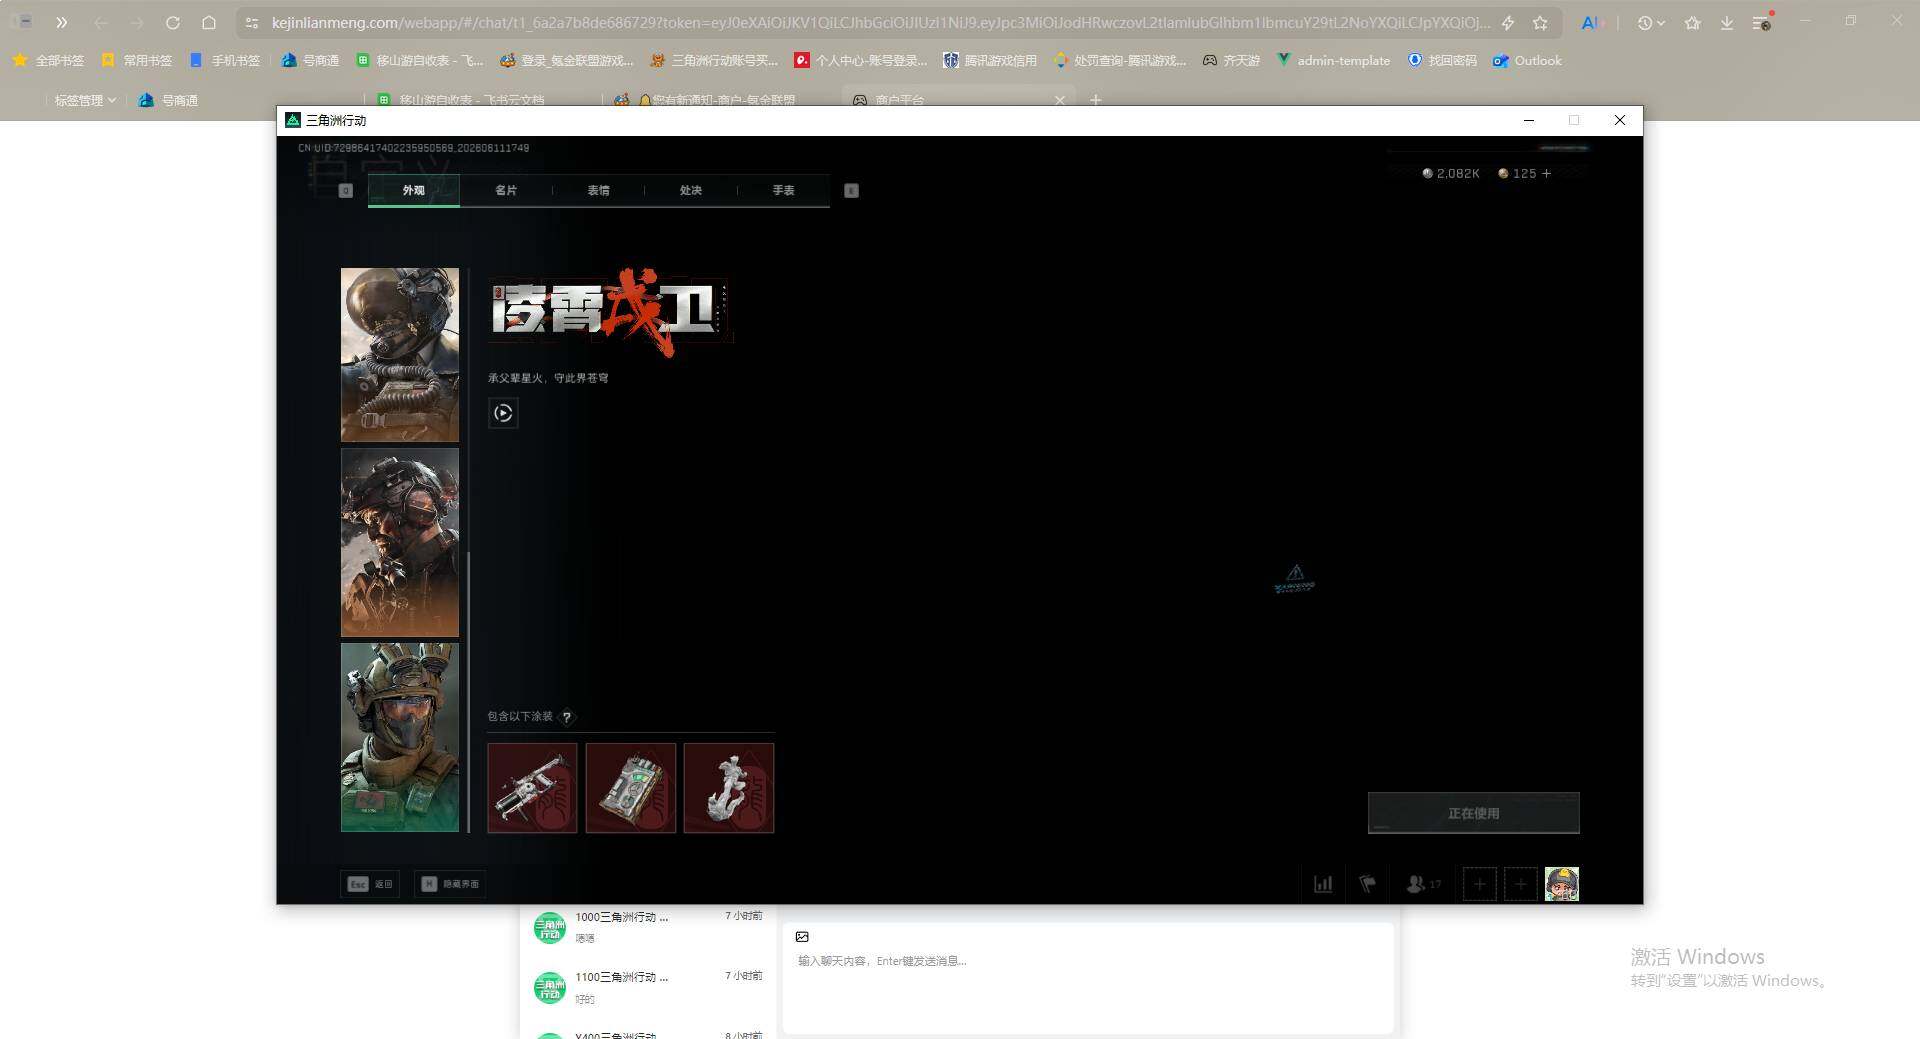The width and height of the screenshot is (1920, 1039).
Task: Minimize the 三角洲行动 game window
Action: (x=1529, y=120)
